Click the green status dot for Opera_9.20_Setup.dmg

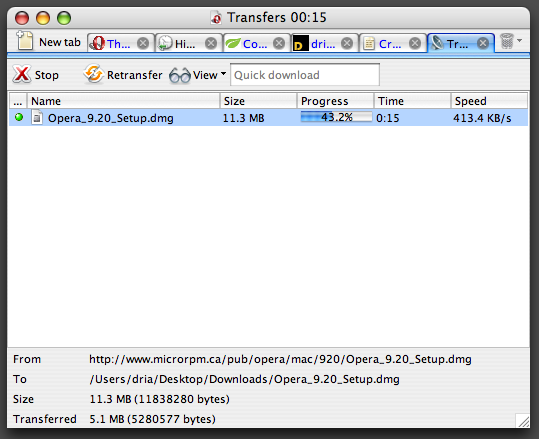coord(19,118)
